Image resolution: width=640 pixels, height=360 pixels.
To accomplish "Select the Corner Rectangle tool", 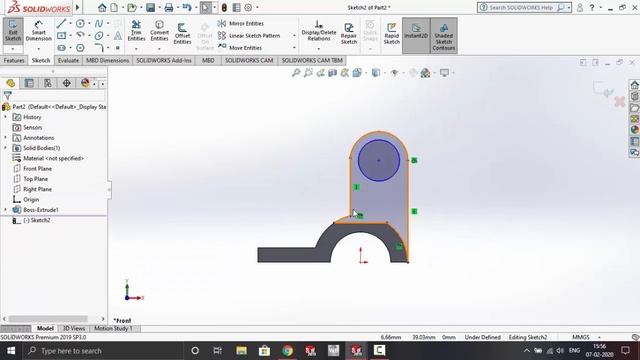I will click(x=62, y=36).
